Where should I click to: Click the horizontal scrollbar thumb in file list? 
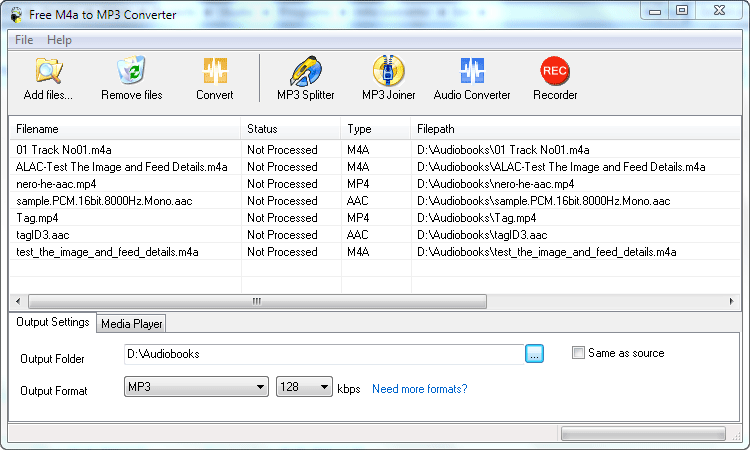[x=256, y=301]
